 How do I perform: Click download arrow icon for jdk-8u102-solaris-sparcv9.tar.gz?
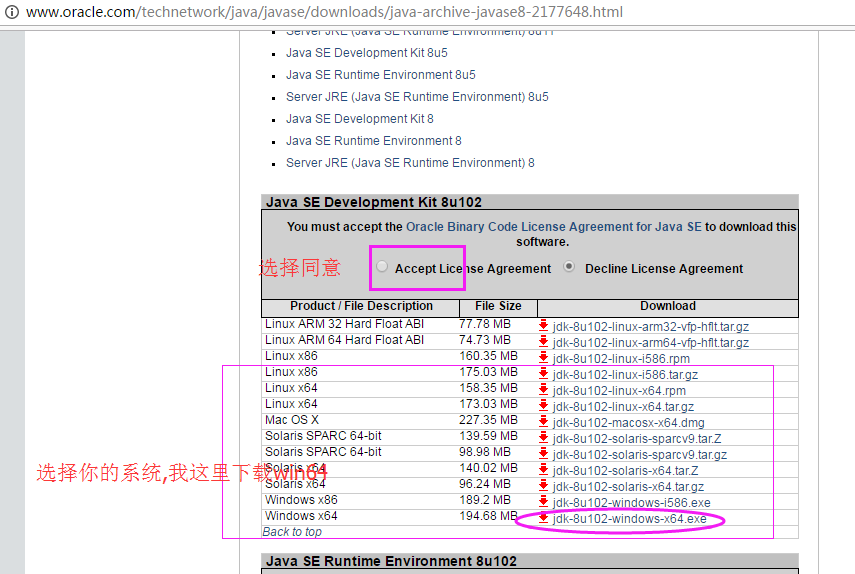(543, 454)
